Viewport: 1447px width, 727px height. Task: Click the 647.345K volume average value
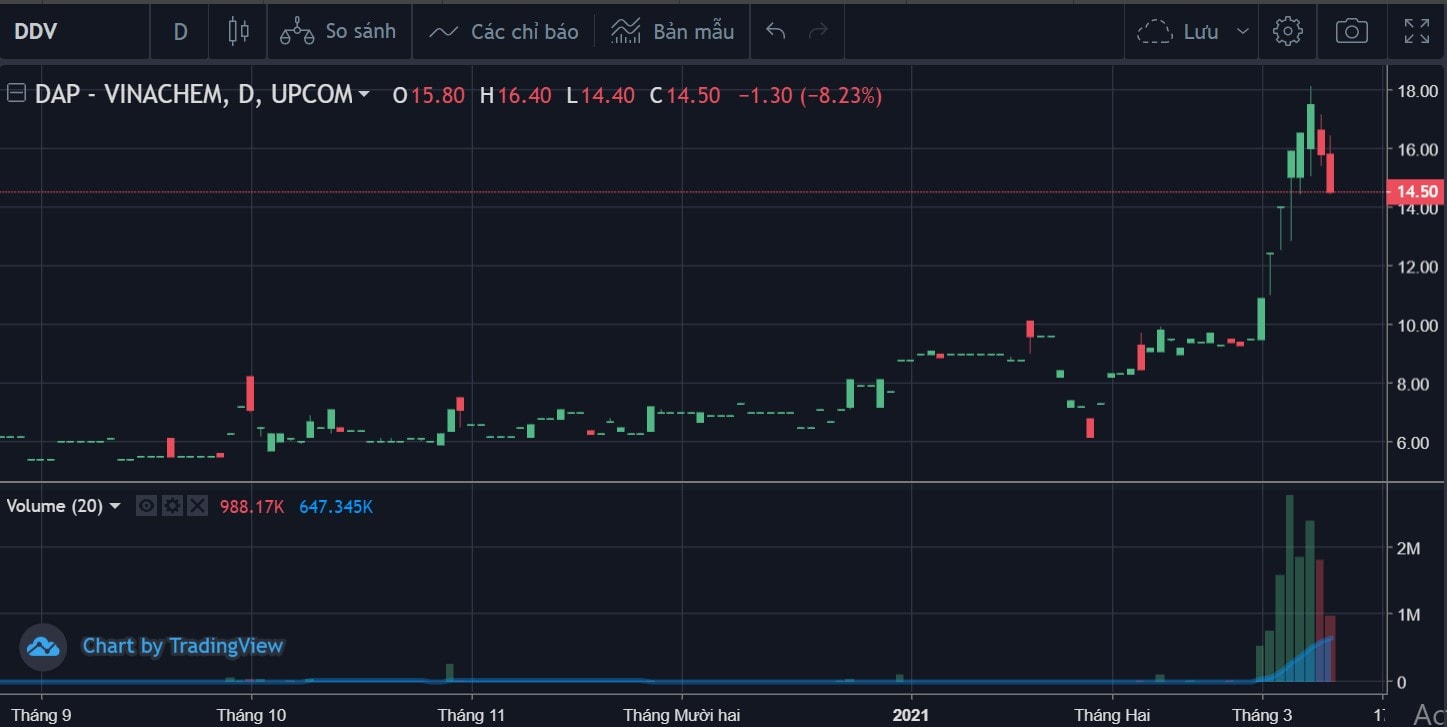click(x=336, y=507)
